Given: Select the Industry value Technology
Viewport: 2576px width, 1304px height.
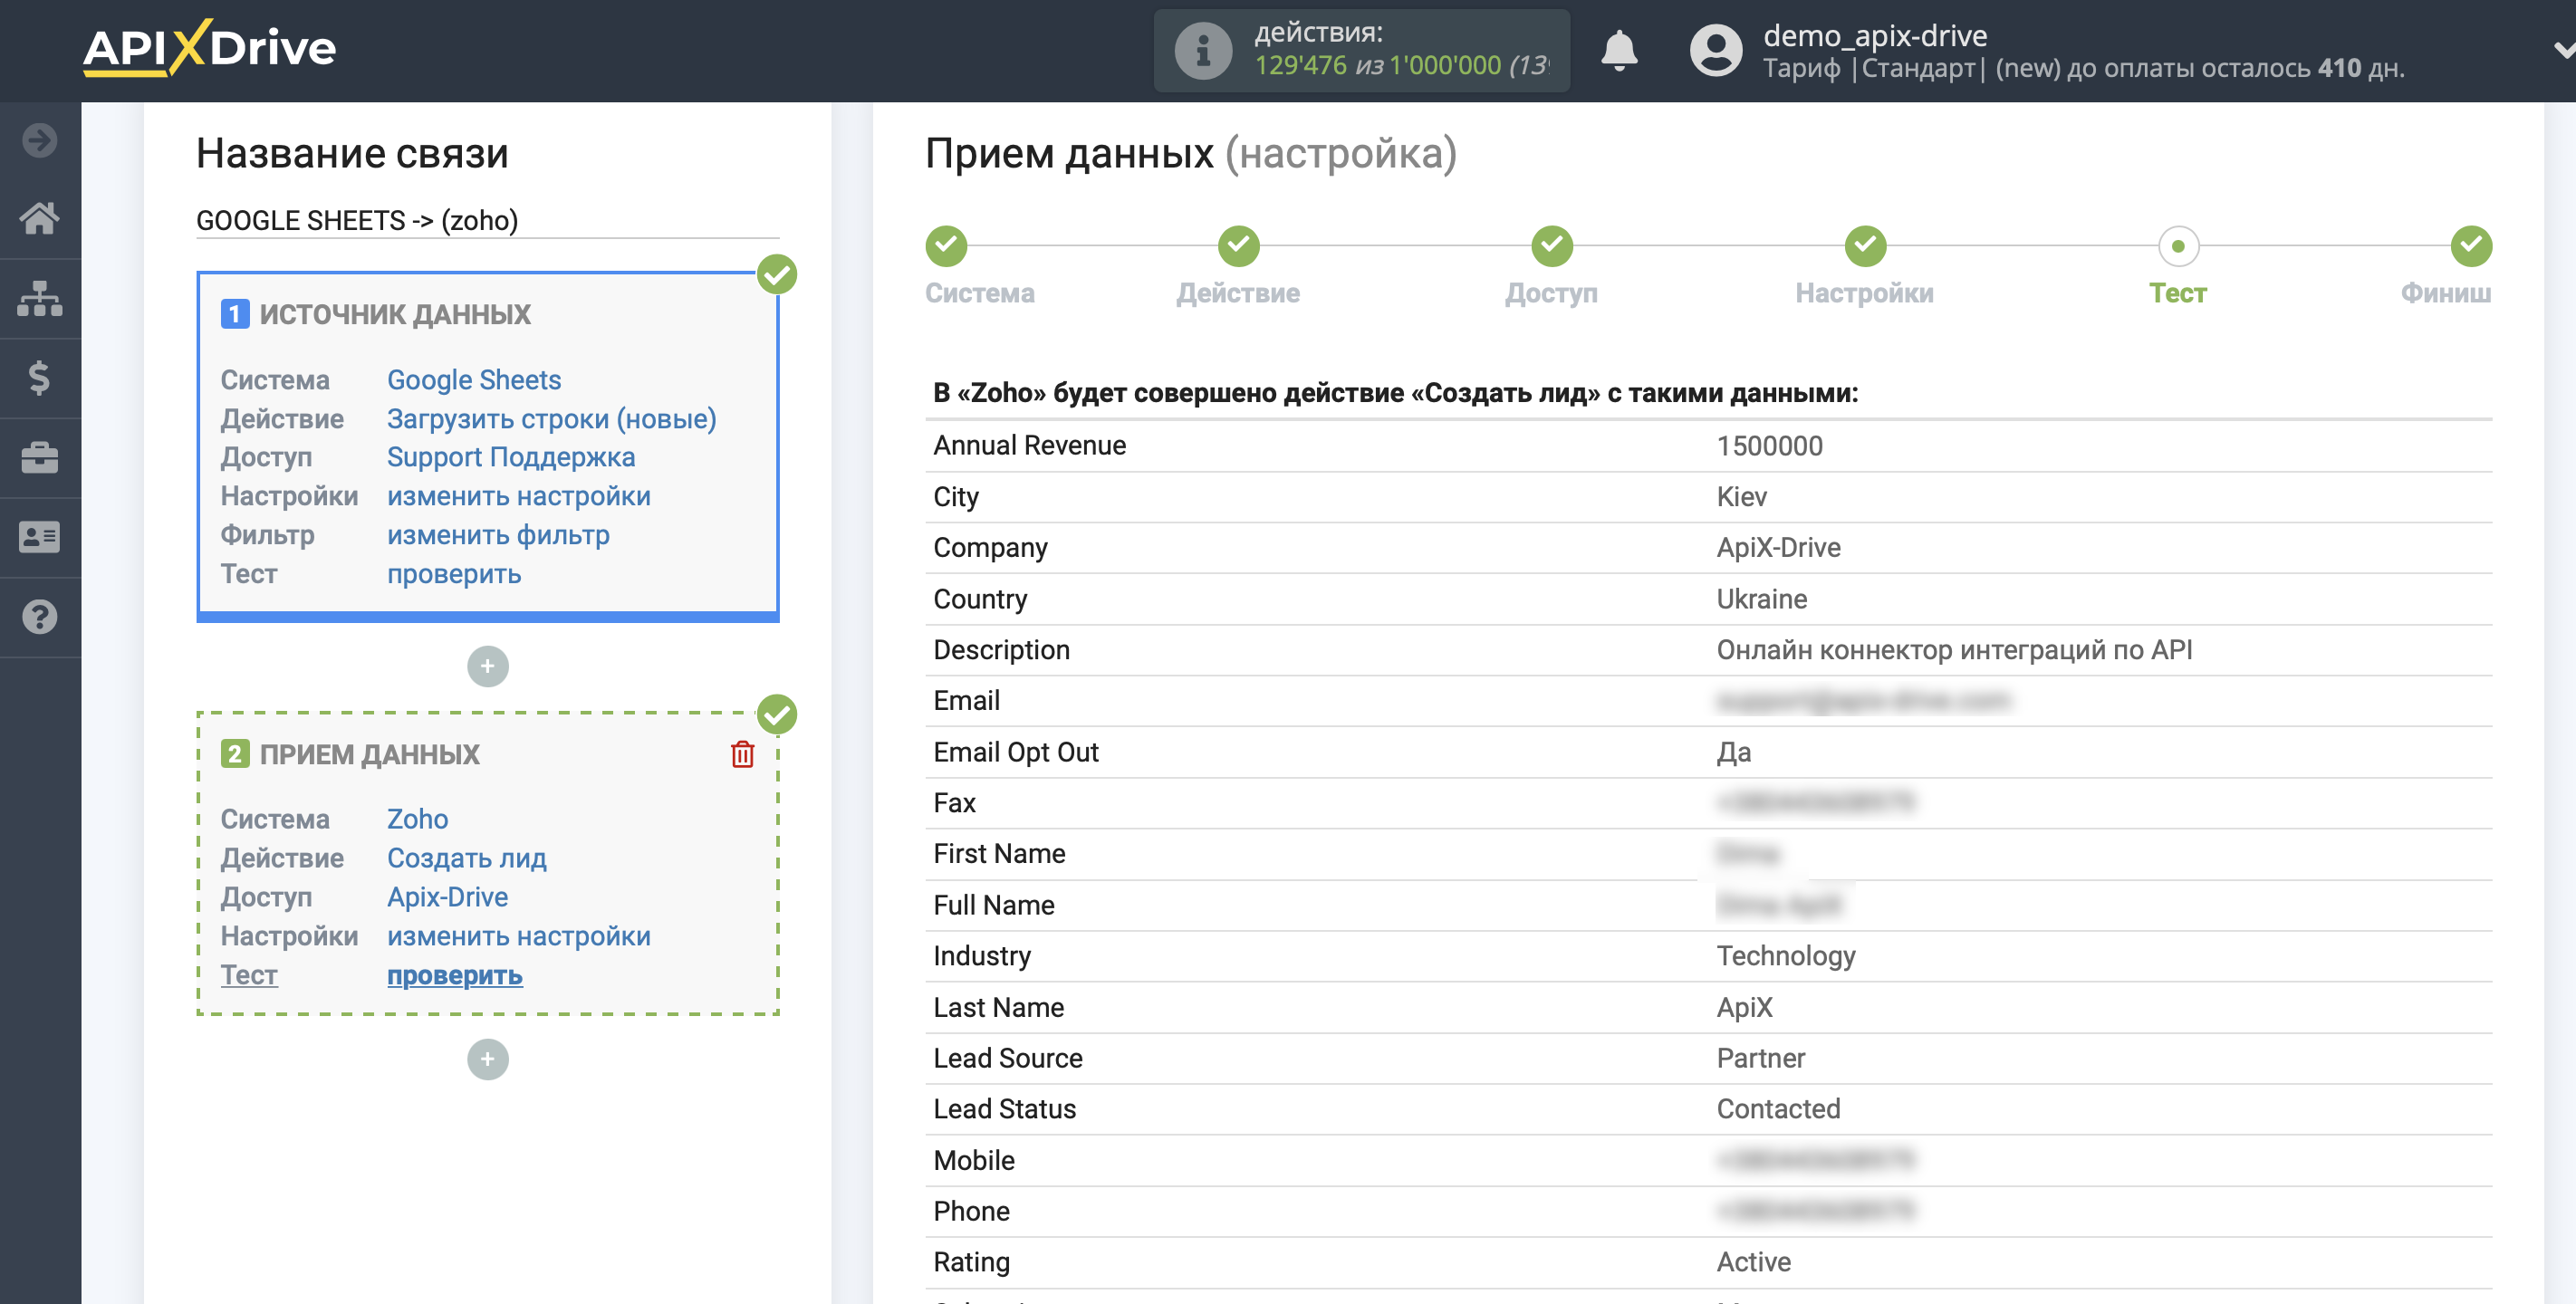Looking at the screenshot, I should point(1785,956).
